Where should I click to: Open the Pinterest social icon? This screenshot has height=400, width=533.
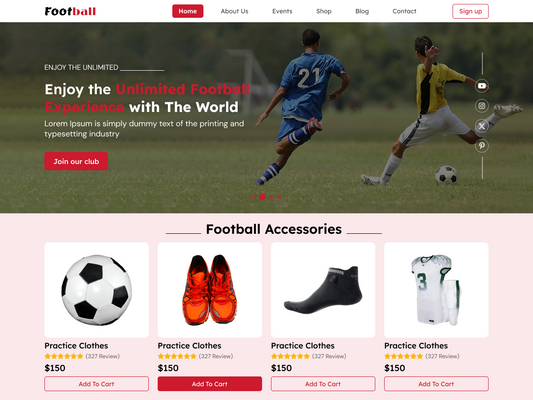click(x=482, y=146)
